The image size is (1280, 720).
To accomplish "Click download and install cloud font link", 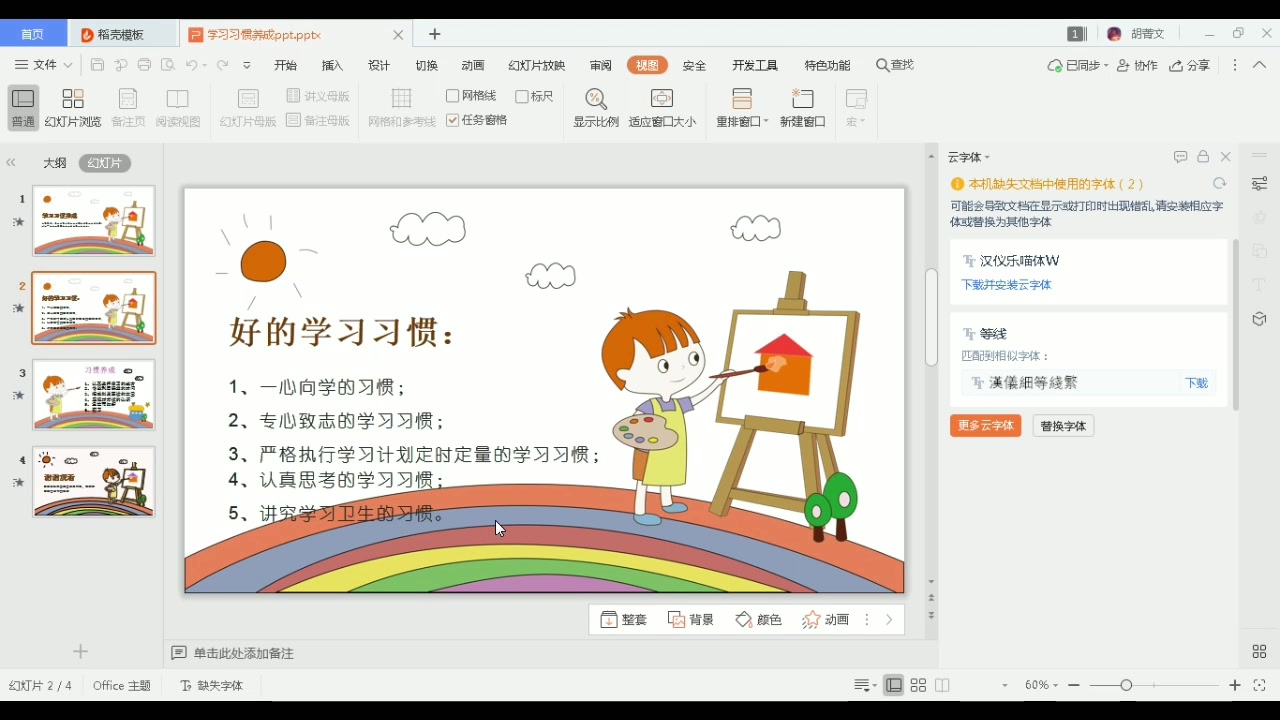I will pos(1007,285).
